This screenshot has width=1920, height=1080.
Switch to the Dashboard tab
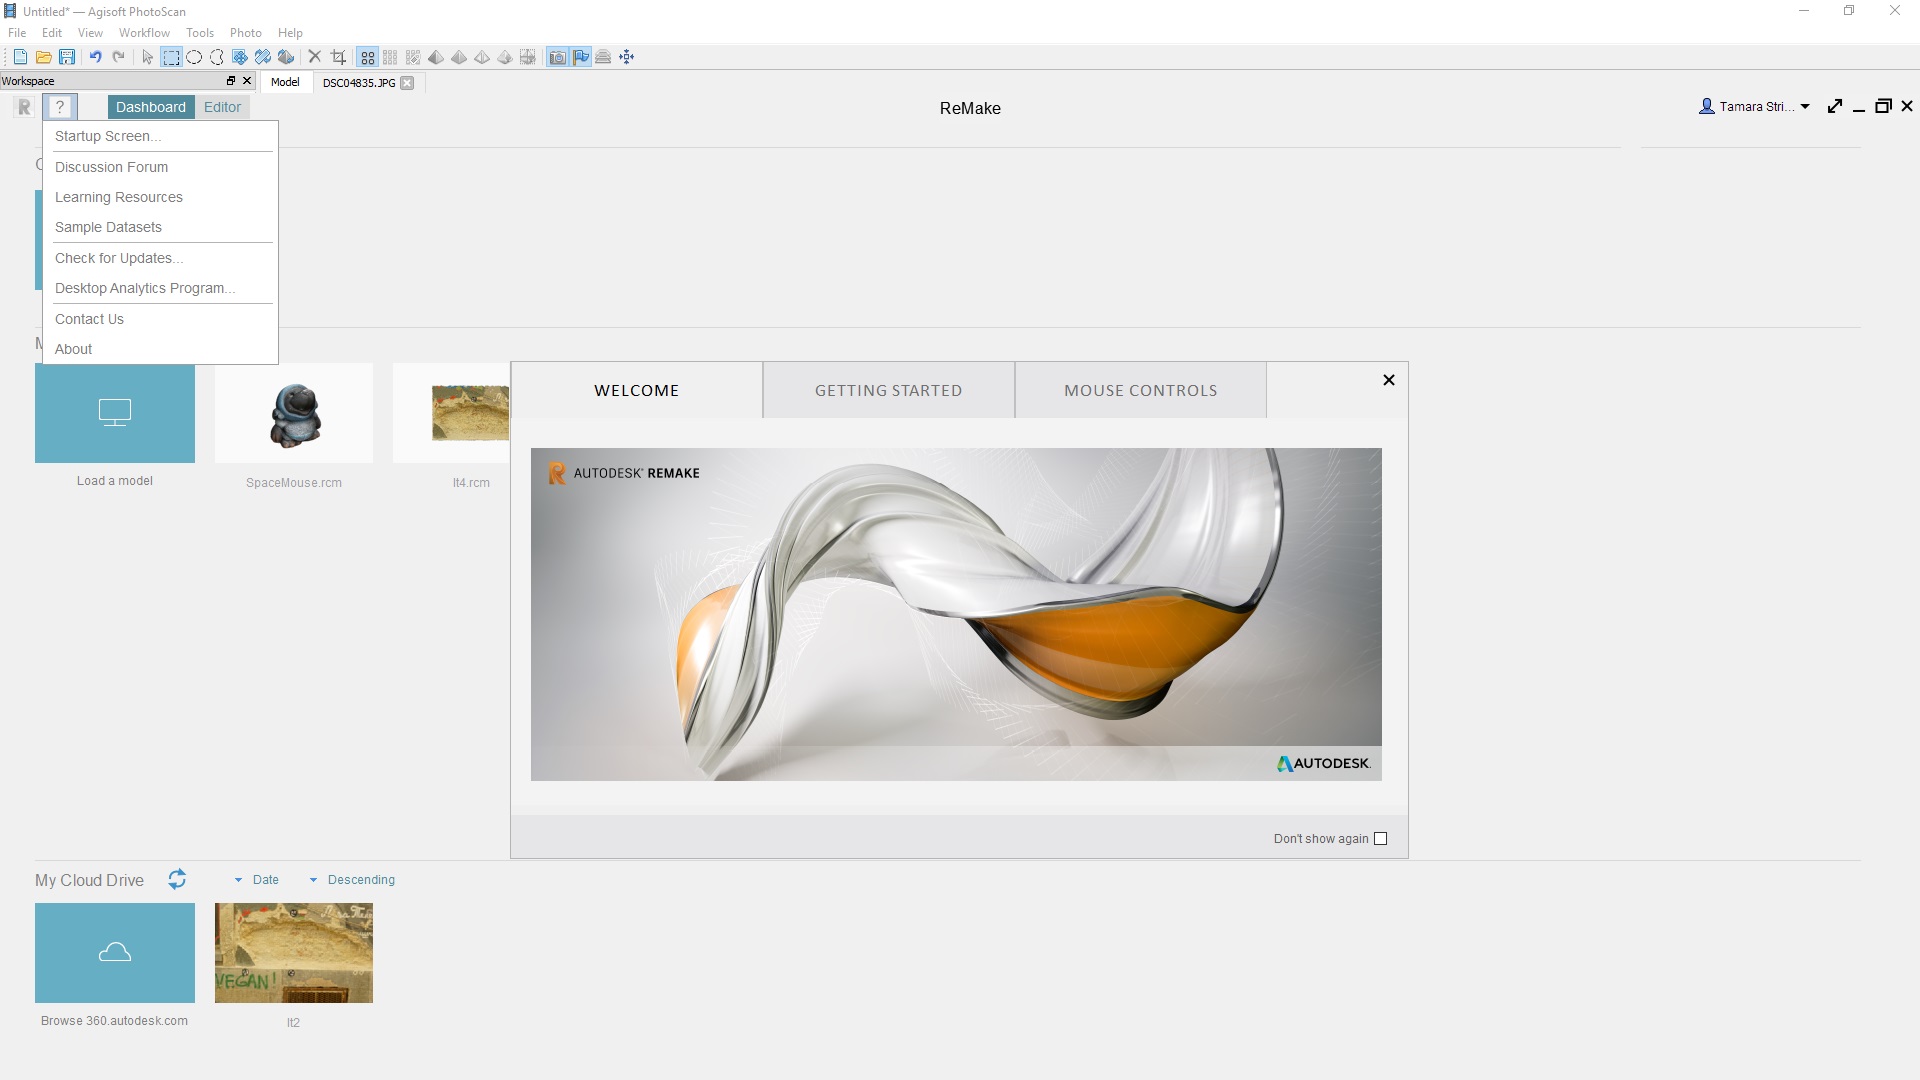coord(151,107)
